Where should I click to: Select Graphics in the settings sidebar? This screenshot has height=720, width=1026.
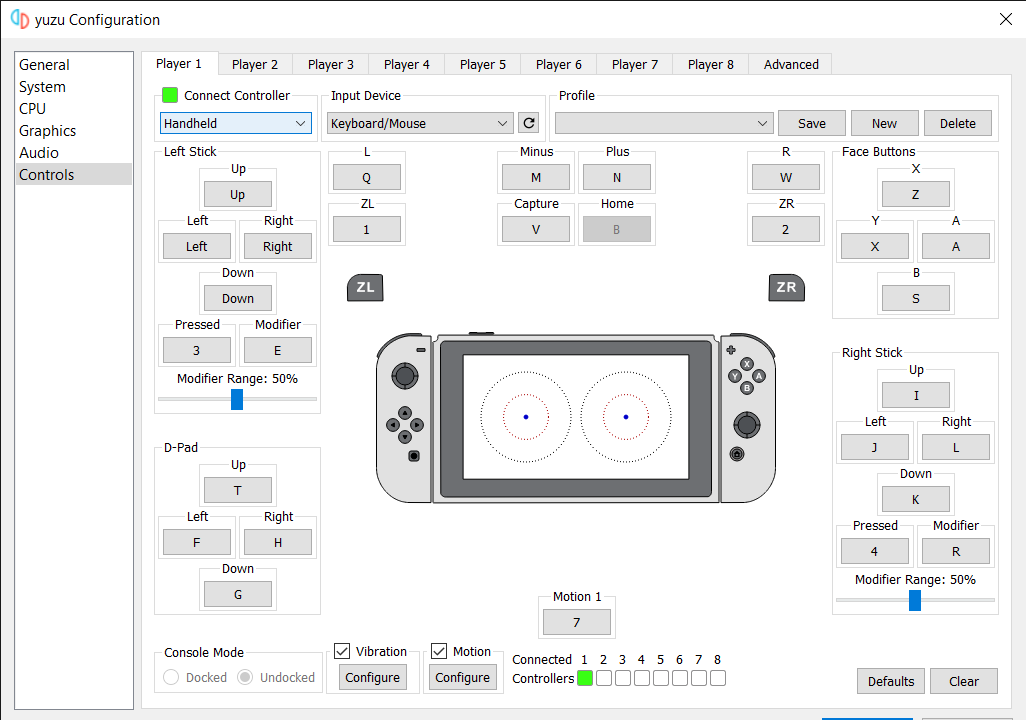point(73,131)
